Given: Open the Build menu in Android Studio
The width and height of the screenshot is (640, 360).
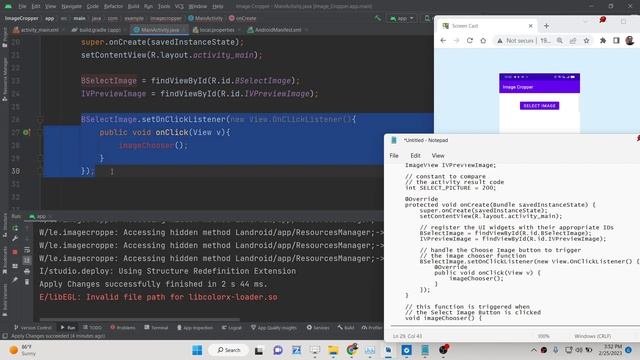Looking at the screenshot, I should tap(133, 7).
